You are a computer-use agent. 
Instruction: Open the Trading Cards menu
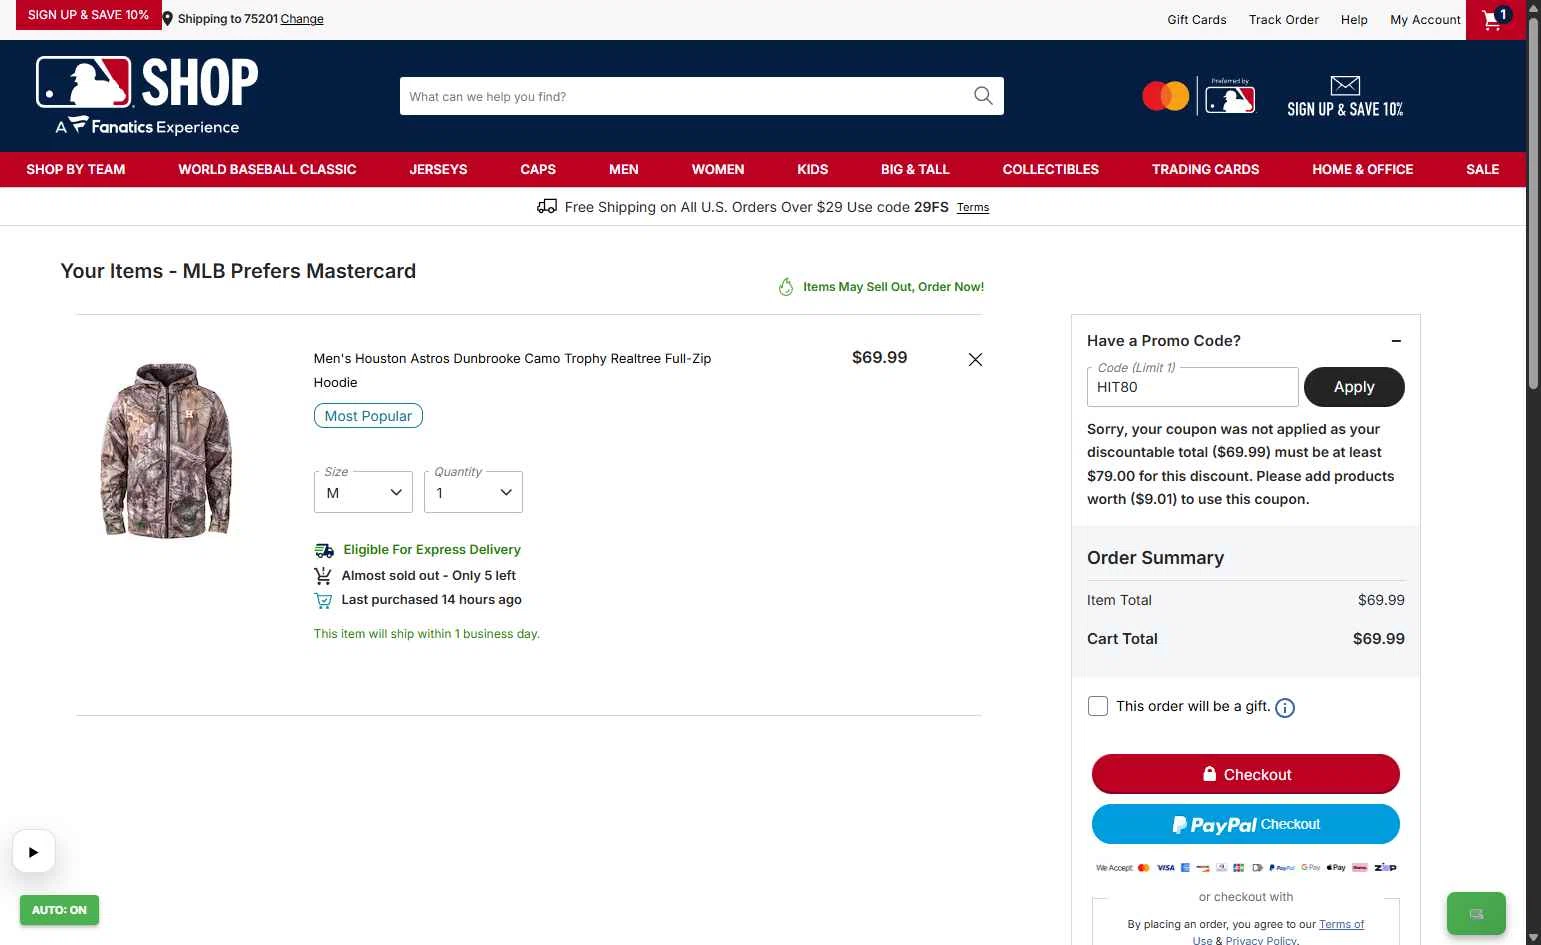tap(1205, 170)
